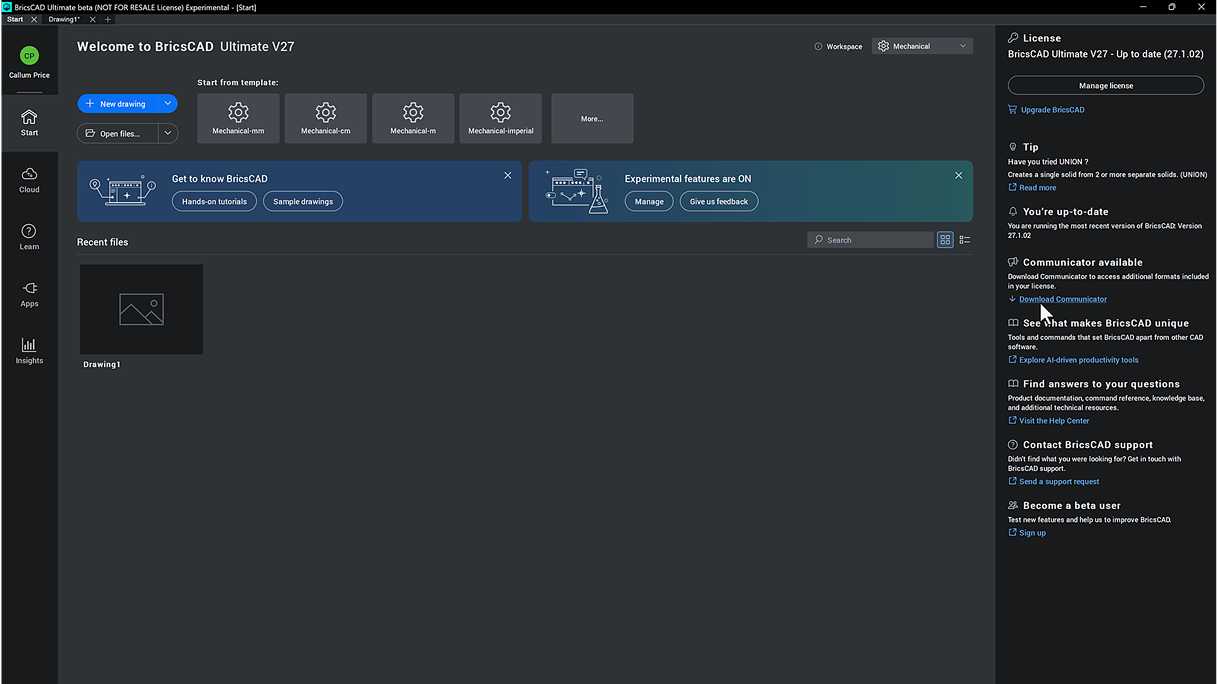Click the Open files button
Screen dimensions: 1217x684
coord(118,133)
